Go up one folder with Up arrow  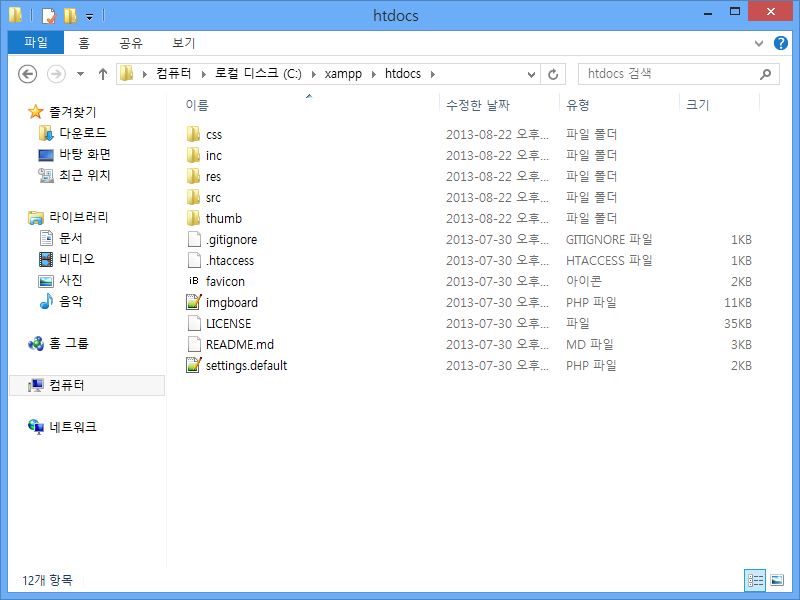(103, 74)
